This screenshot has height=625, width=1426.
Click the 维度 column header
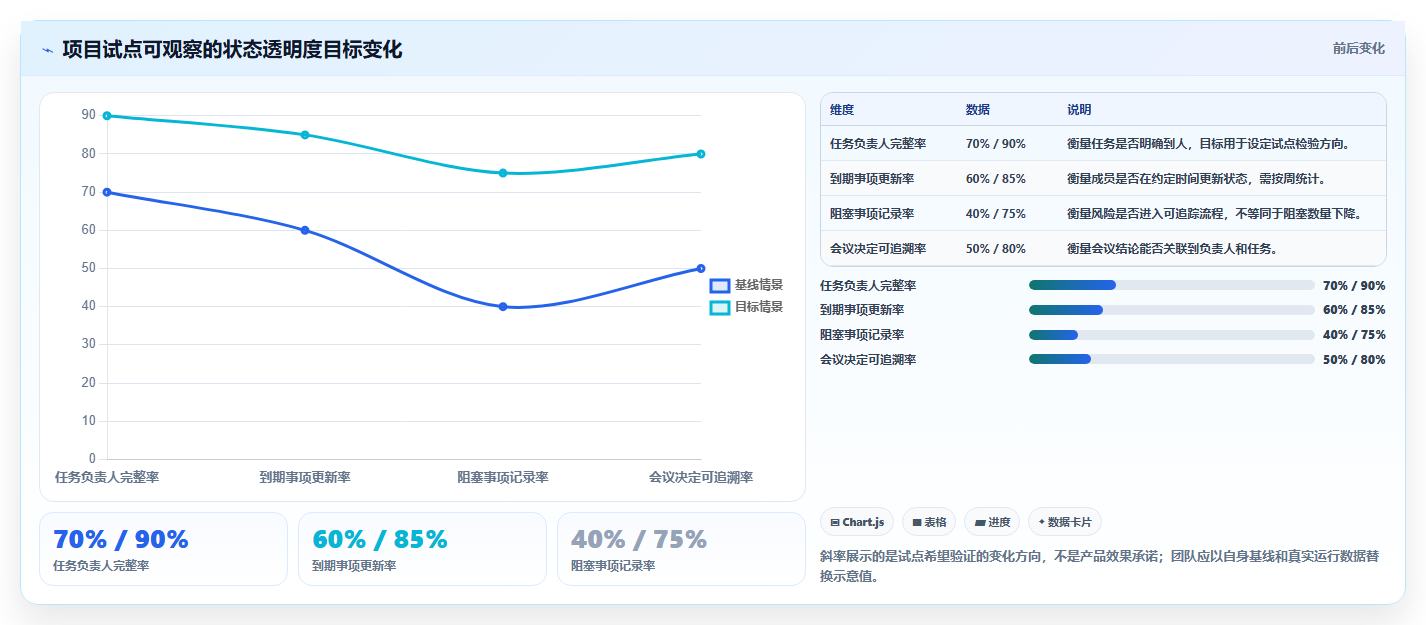coord(842,110)
